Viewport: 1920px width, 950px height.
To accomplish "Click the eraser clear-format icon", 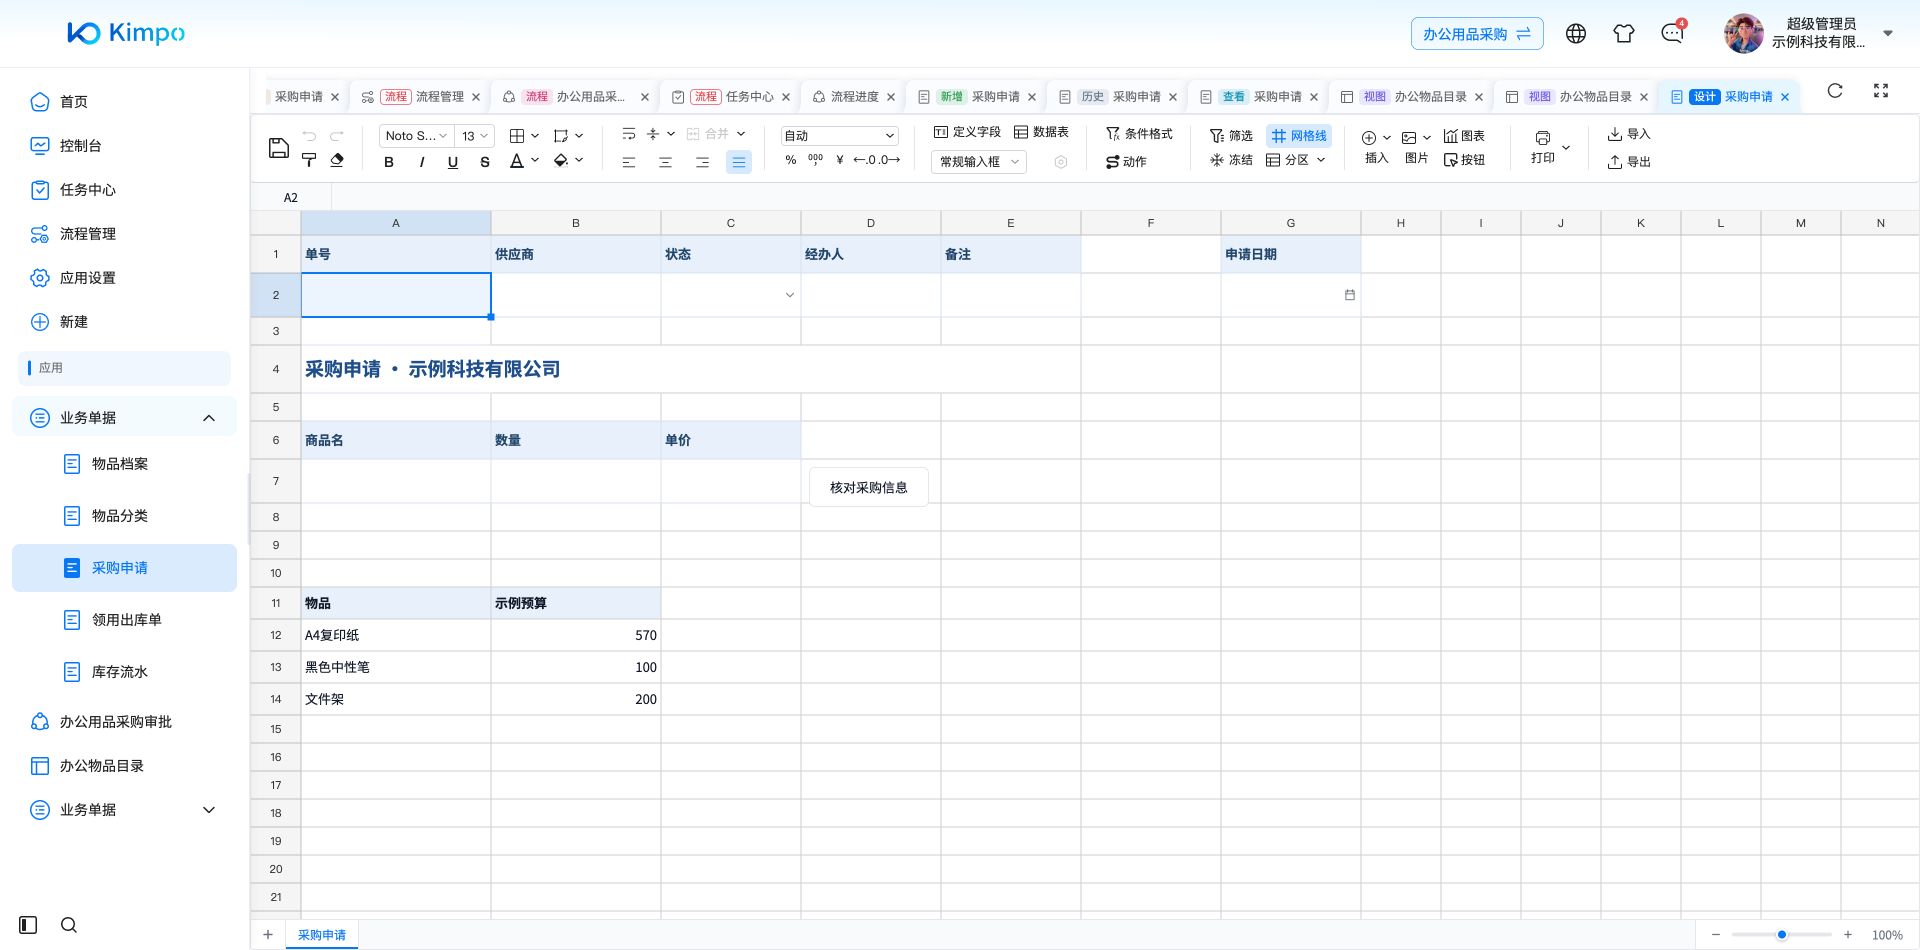I will (x=337, y=160).
